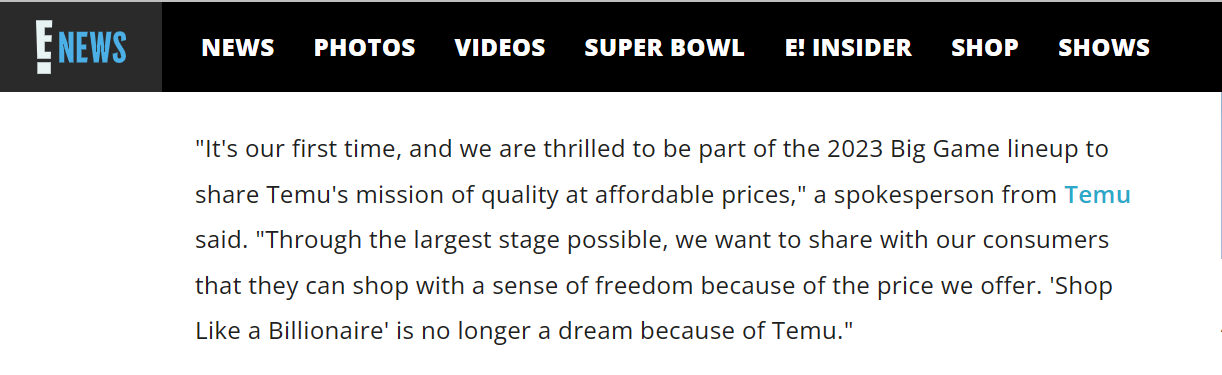Follow the blue Temu hyperlink
Image resolution: width=1222 pixels, height=375 pixels.
1098,195
